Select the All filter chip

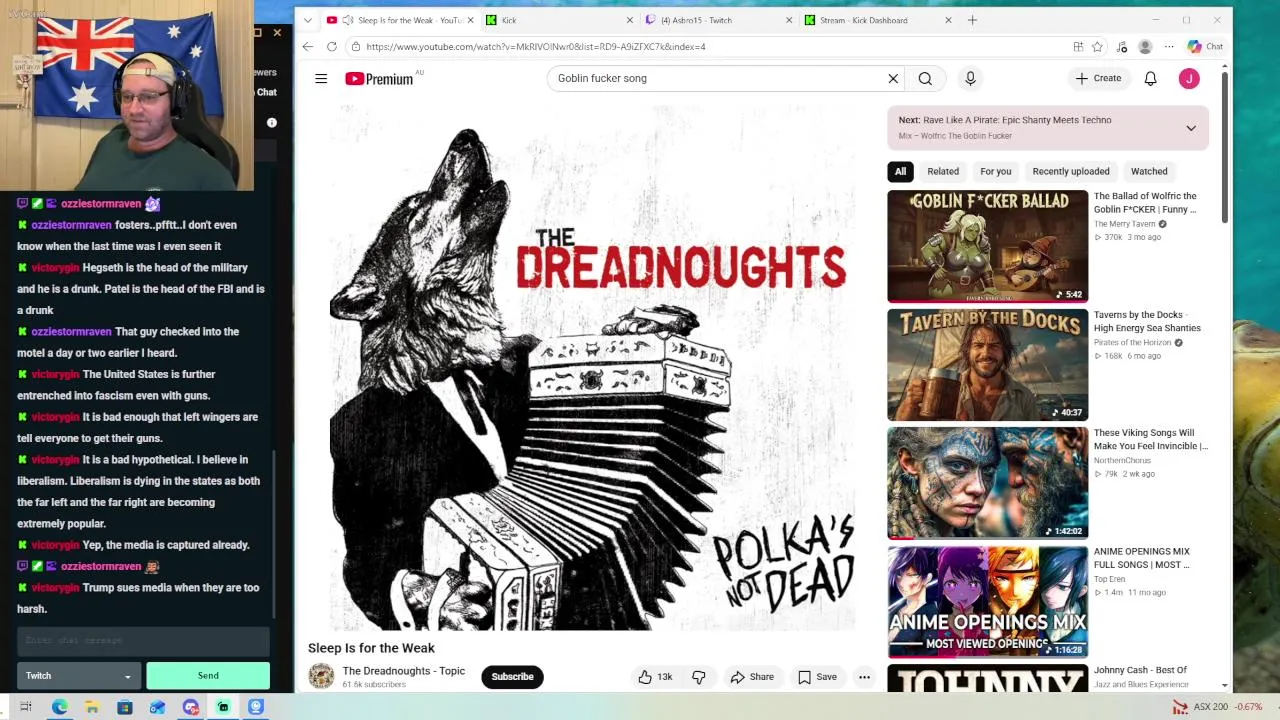pyautogui.click(x=900, y=171)
